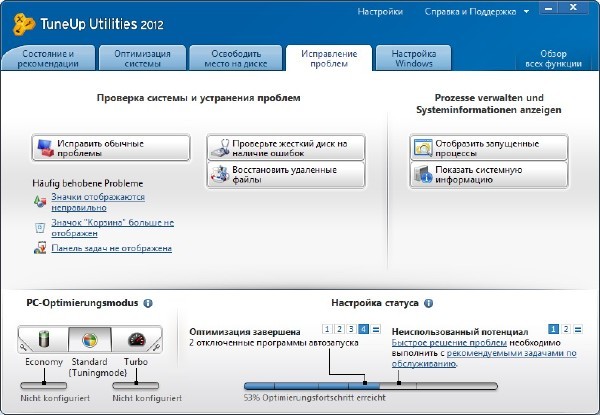Select page 4 of Оптимизация завершена
The height and width of the screenshot is (415, 600).
364,329
